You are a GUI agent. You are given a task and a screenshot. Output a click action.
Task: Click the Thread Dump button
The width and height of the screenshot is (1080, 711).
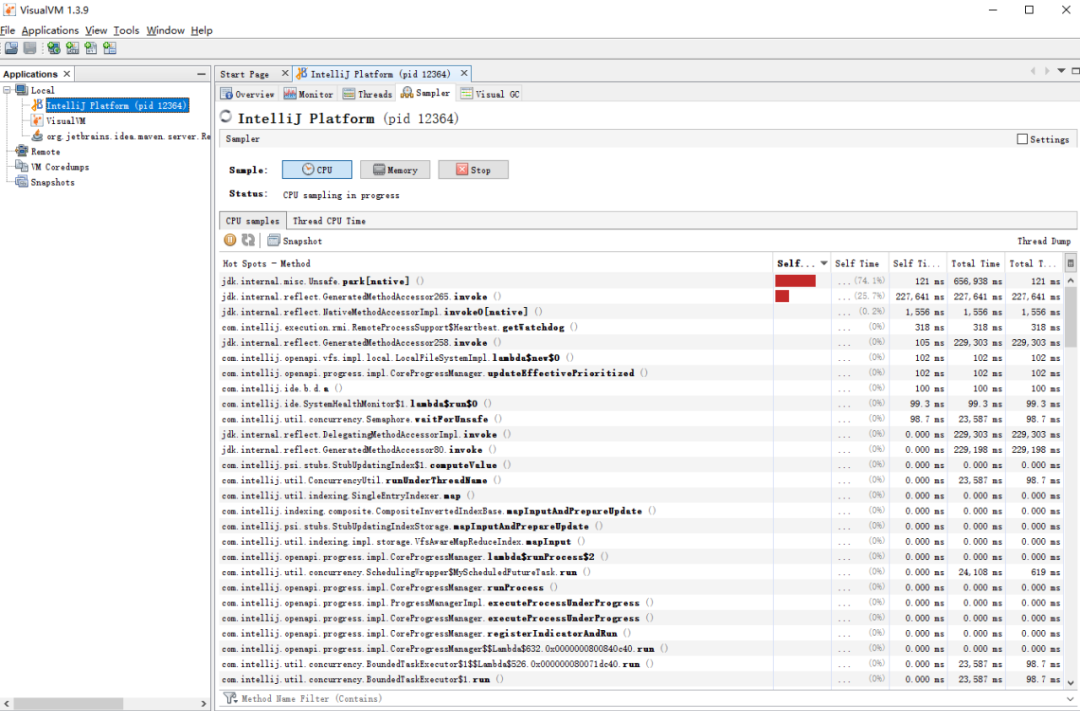click(x=1043, y=240)
